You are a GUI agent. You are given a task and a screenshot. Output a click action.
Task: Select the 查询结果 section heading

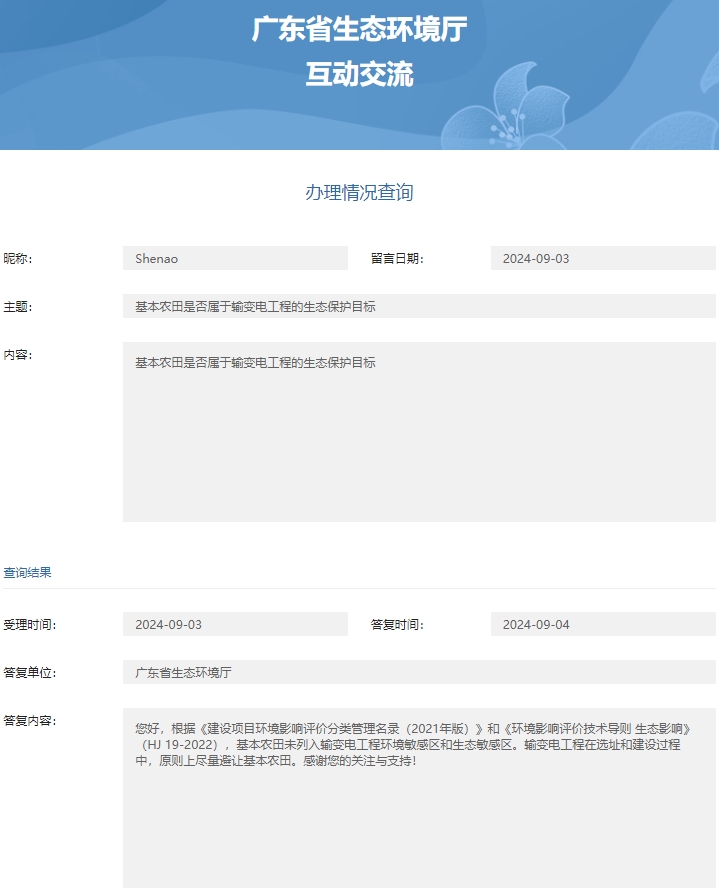point(28,573)
